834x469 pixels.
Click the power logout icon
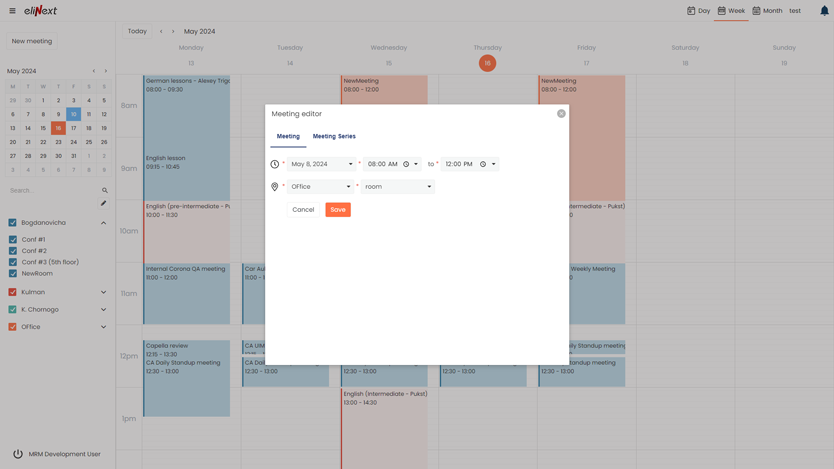pos(17,454)
